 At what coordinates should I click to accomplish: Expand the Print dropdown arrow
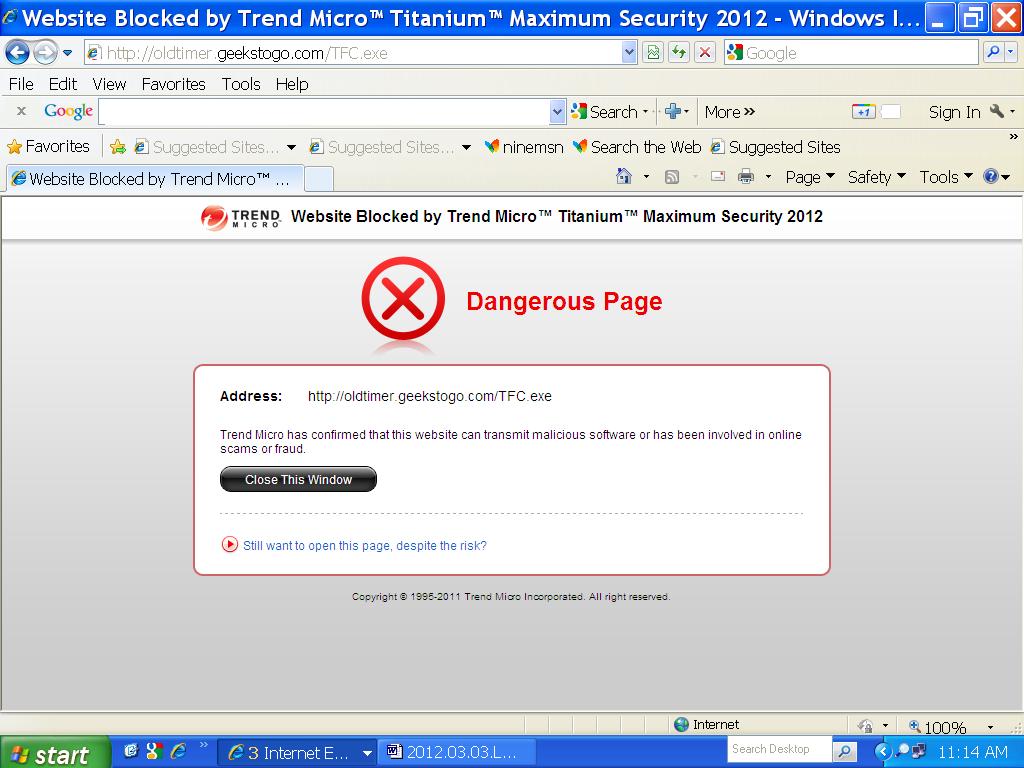768,177
